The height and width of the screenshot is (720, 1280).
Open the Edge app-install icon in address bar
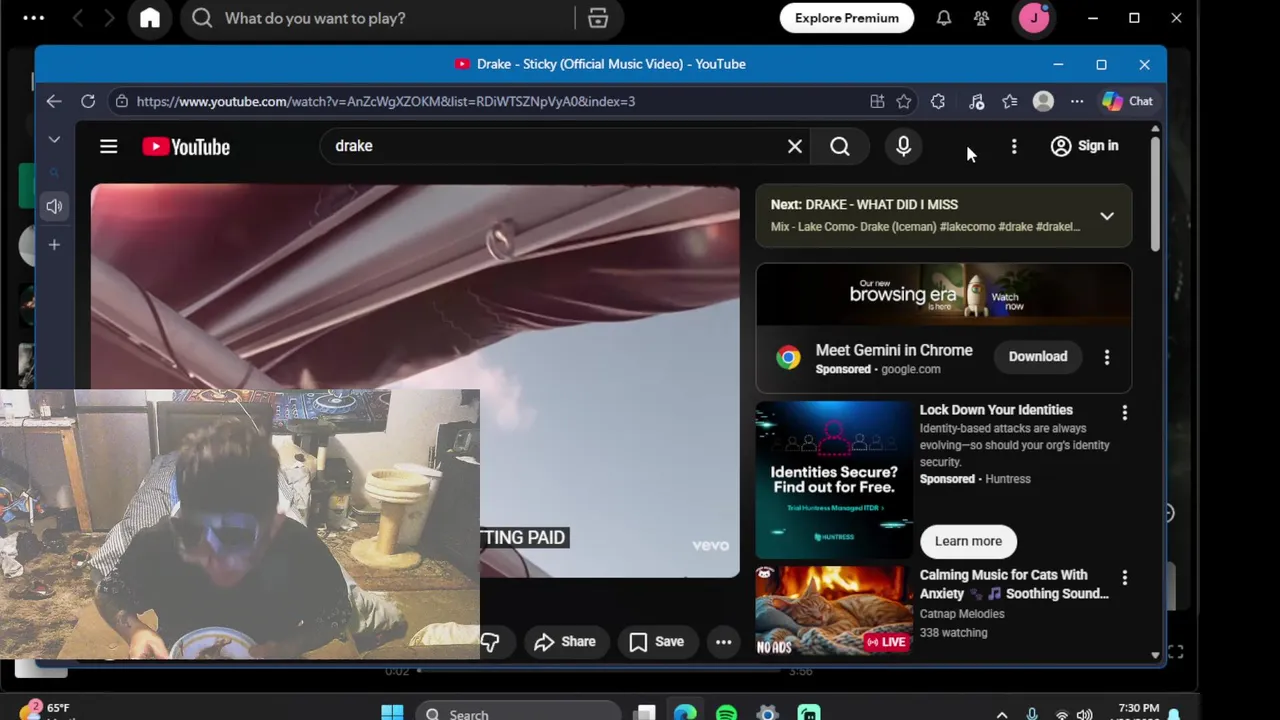pyautogui.click(x=877, y=101)
